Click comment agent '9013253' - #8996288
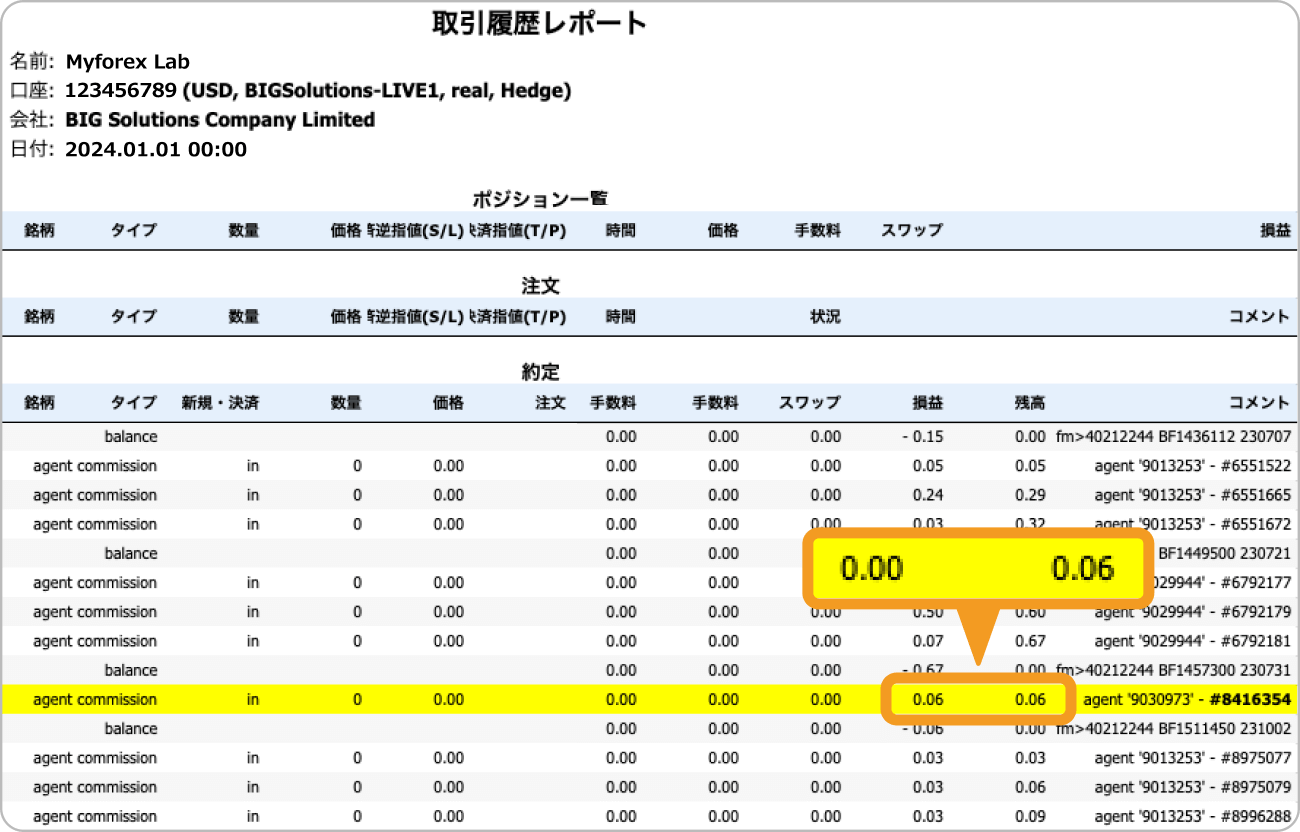The image size is (1300, 832). (1192, 816)
